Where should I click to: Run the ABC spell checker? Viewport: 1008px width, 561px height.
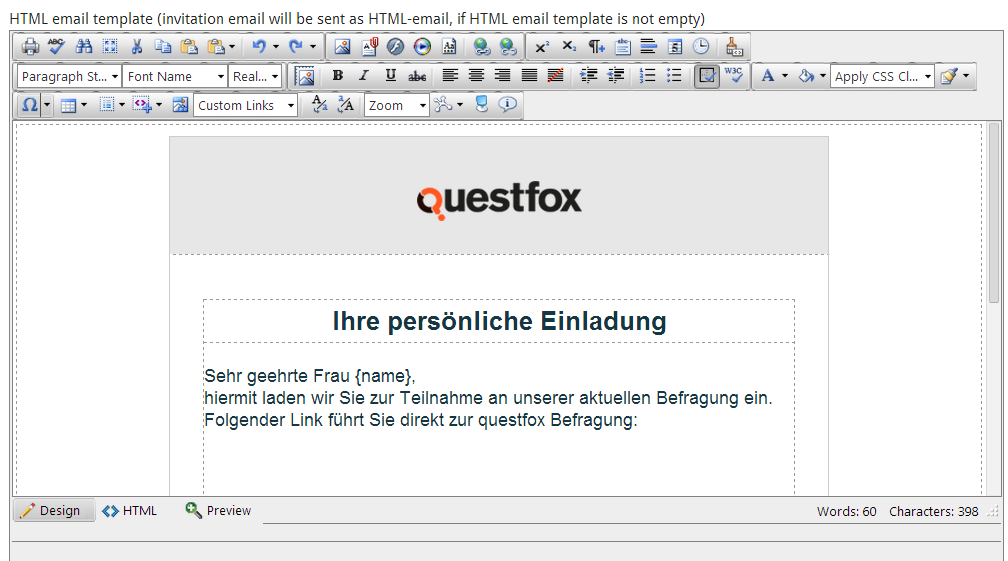point(57,46)
